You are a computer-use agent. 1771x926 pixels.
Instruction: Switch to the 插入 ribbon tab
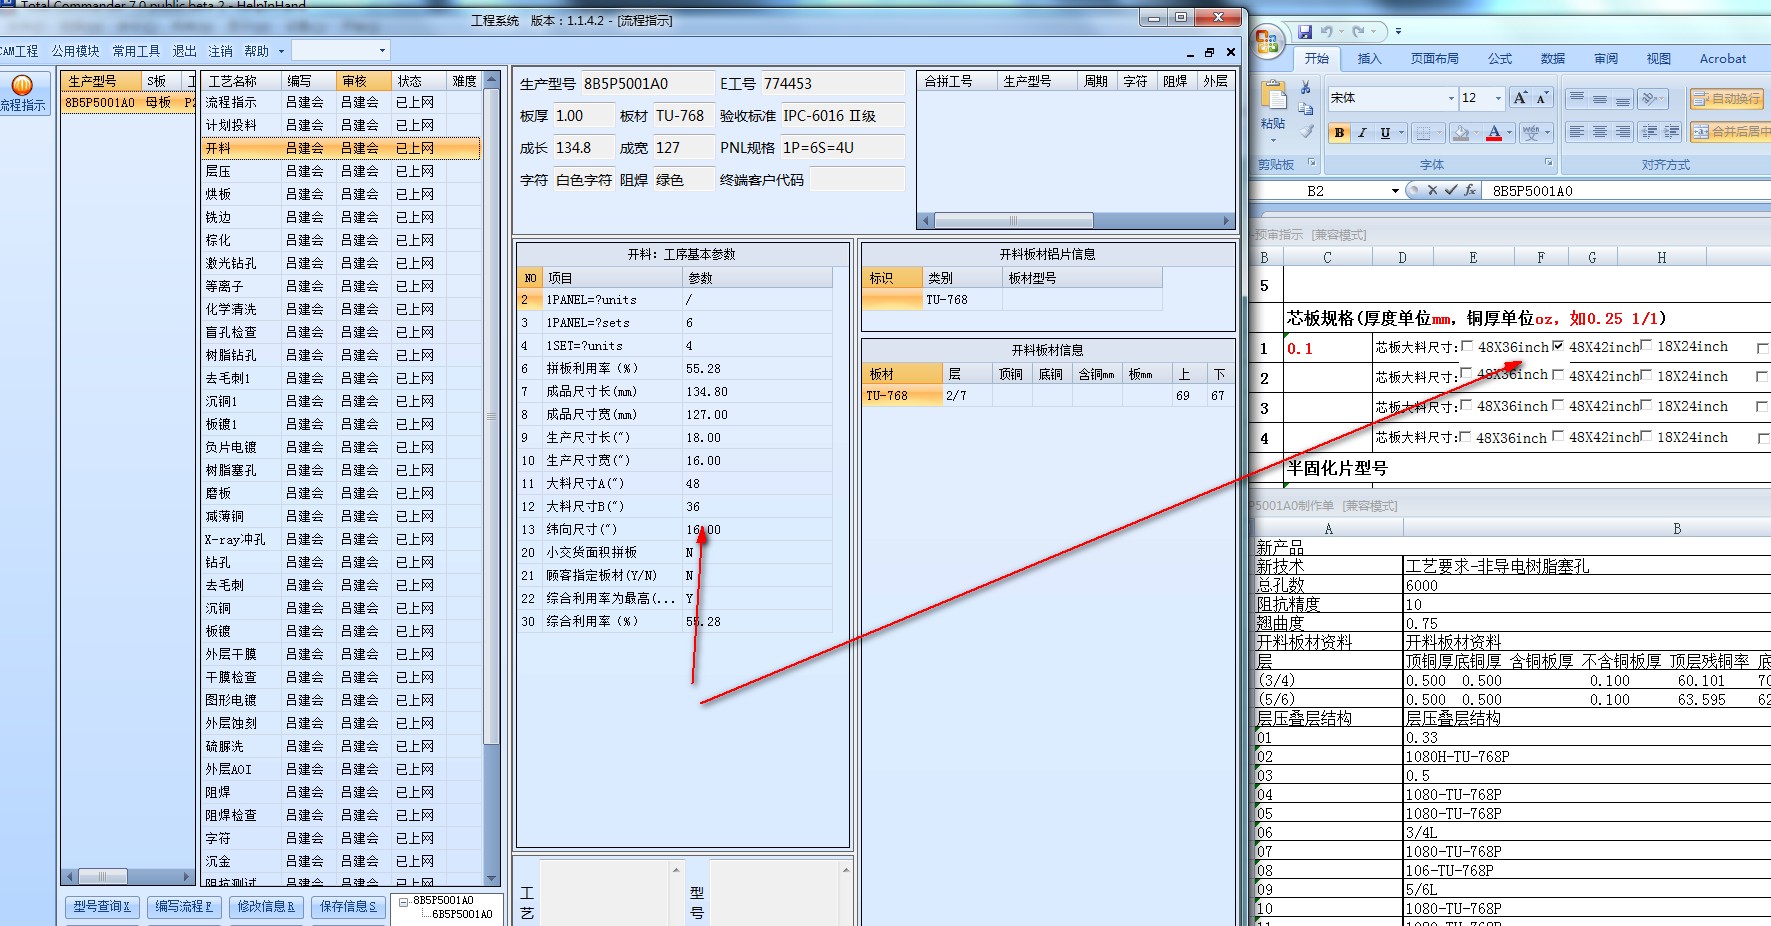point(1369,59)
